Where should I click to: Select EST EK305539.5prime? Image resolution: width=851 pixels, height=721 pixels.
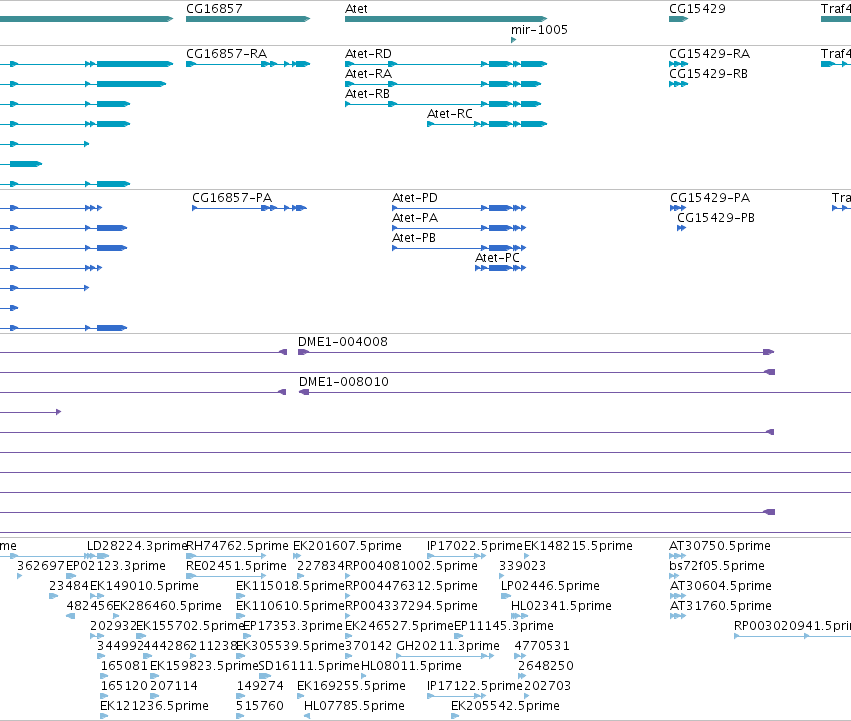pyautogui.click(x=290, y=646)
